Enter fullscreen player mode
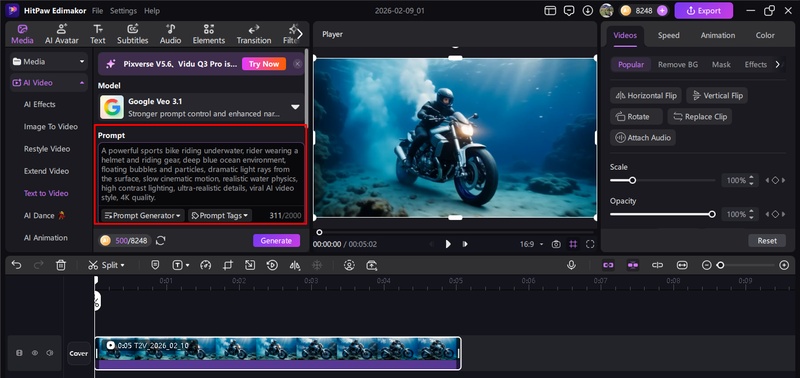Screen dimensions: 800x378 point(590,244)
